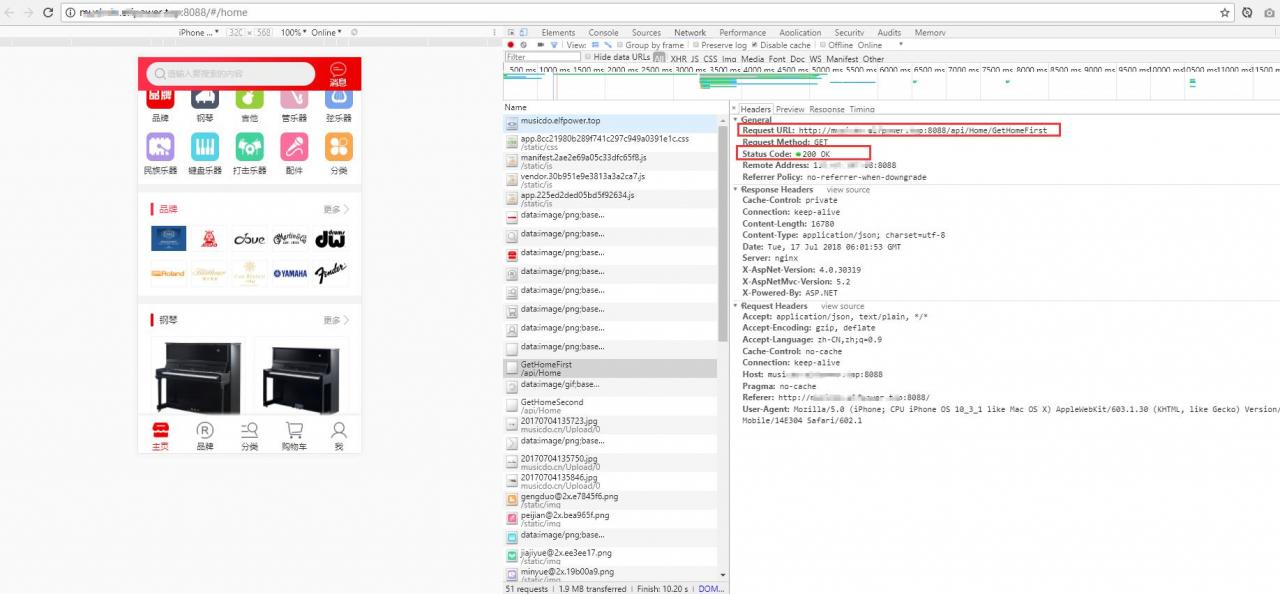
Task: Tap the 品牌 bottom navigation icon
Action: point(205,430)
